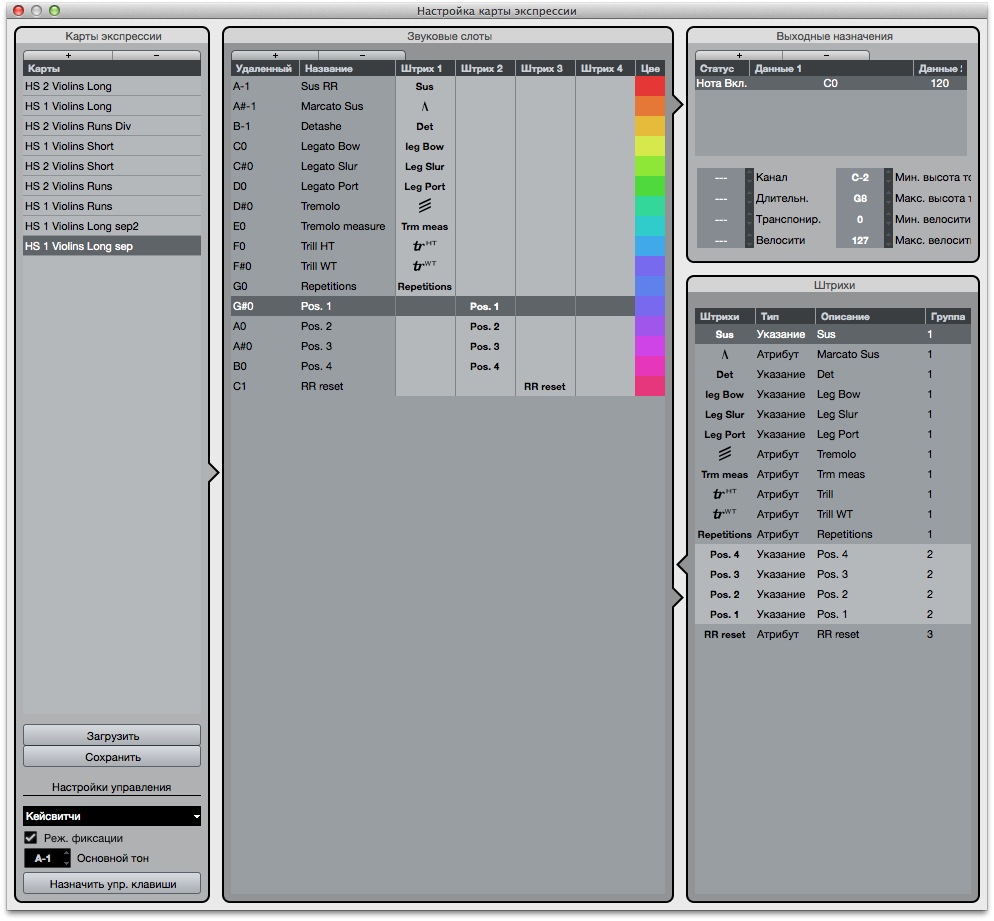
Task: Select Tremolo measure sound slot
Action: pos(433,226)
